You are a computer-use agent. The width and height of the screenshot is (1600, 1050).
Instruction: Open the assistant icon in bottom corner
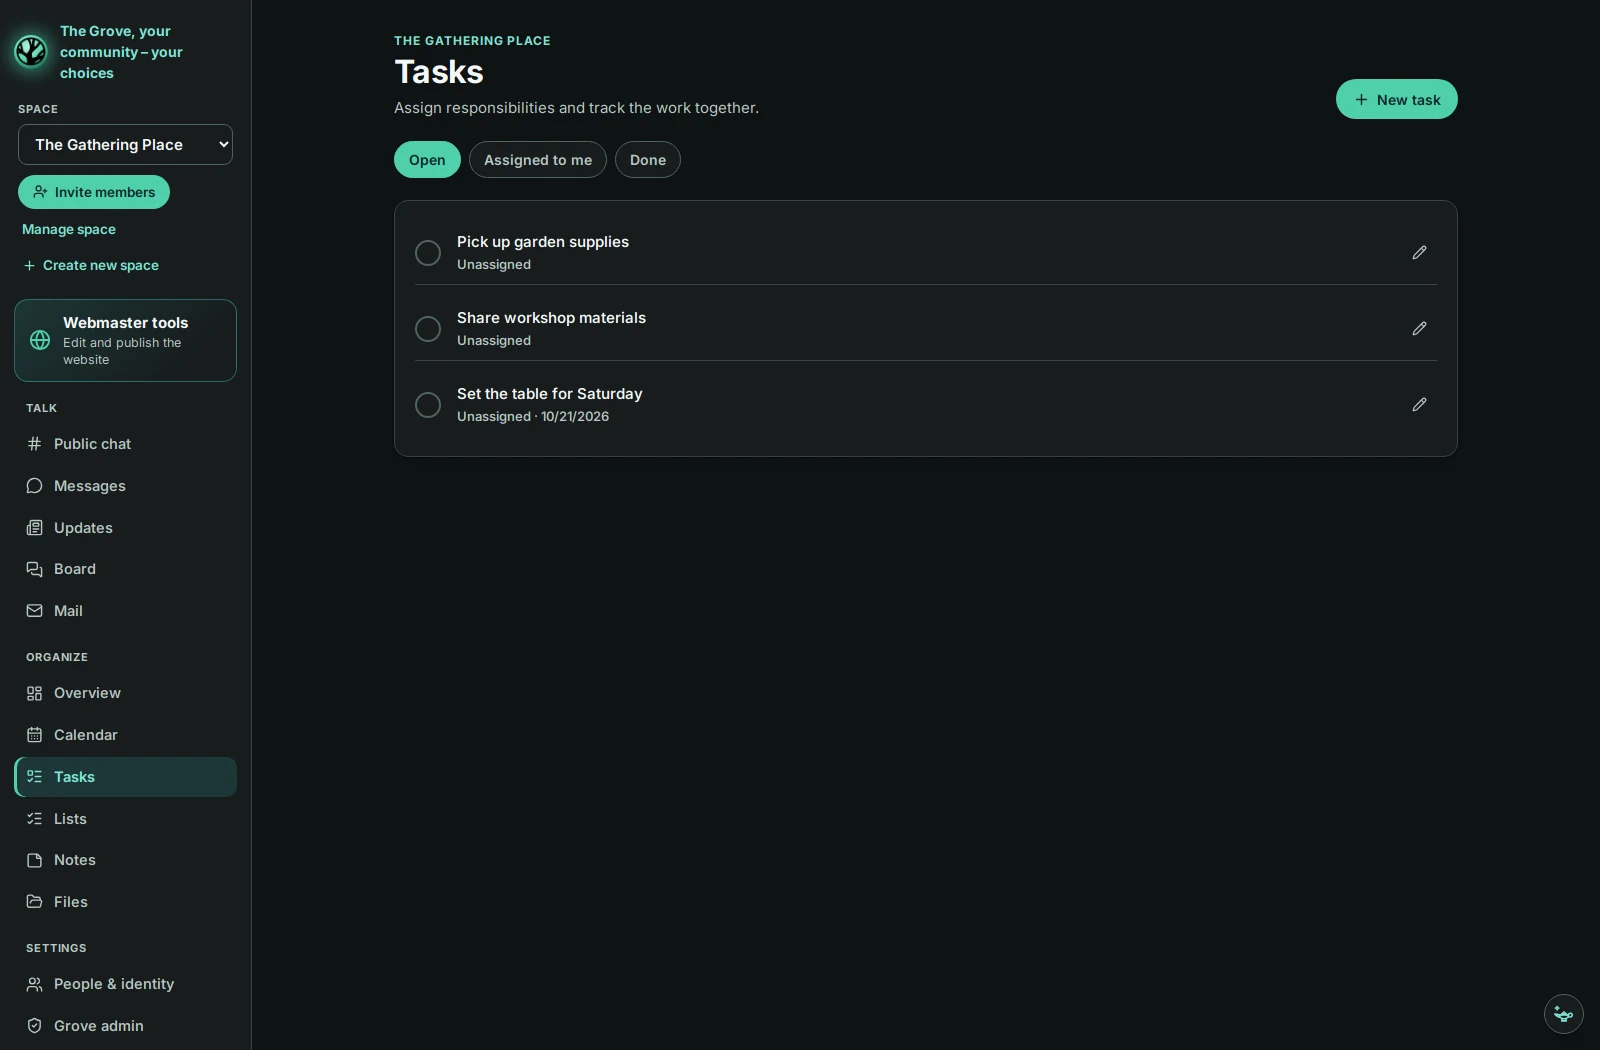click(1564, 1014)
